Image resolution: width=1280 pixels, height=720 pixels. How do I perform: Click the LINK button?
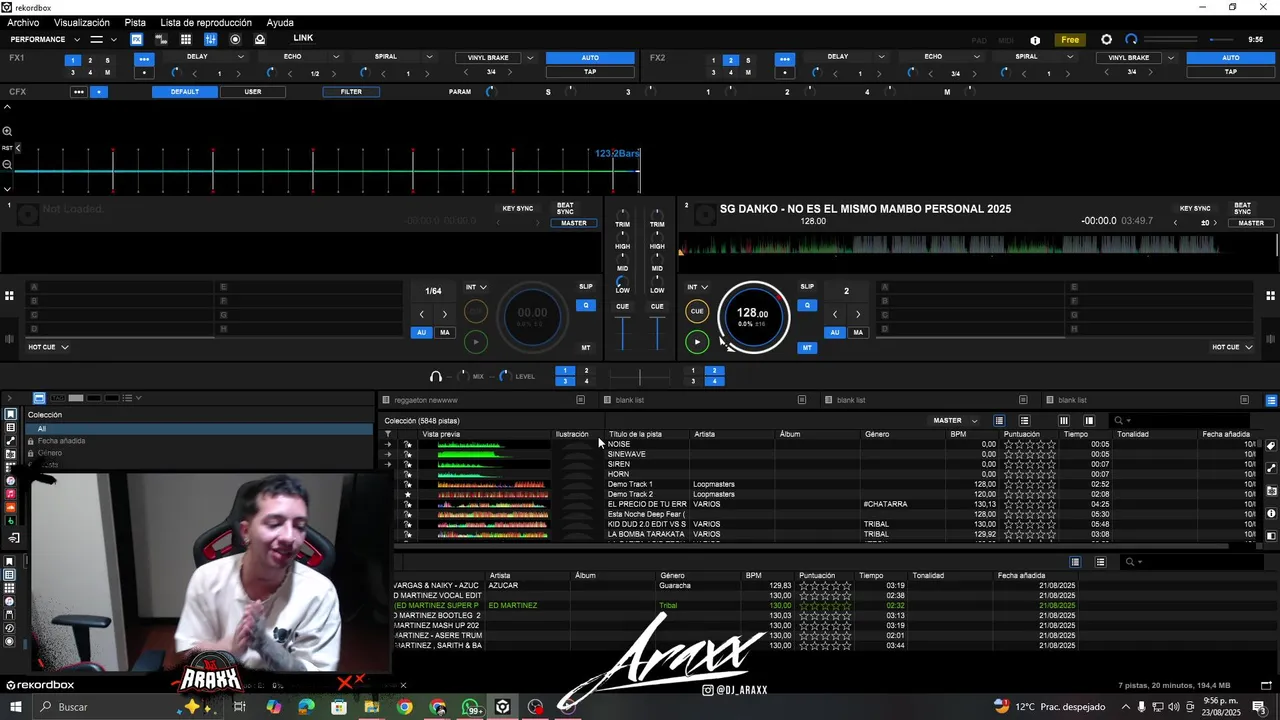[303, 38]
